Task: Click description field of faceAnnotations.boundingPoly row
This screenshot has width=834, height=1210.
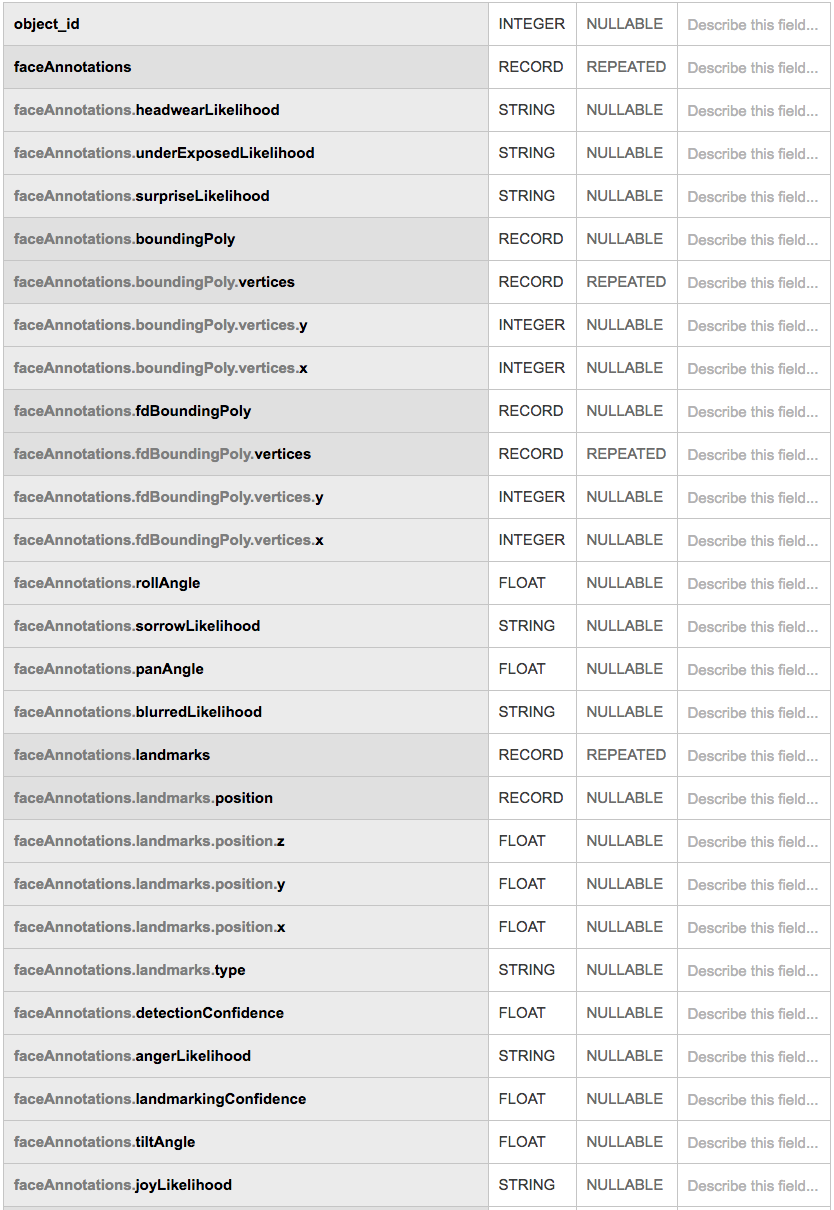Action: pyautogui.click(x=752, y=240)
